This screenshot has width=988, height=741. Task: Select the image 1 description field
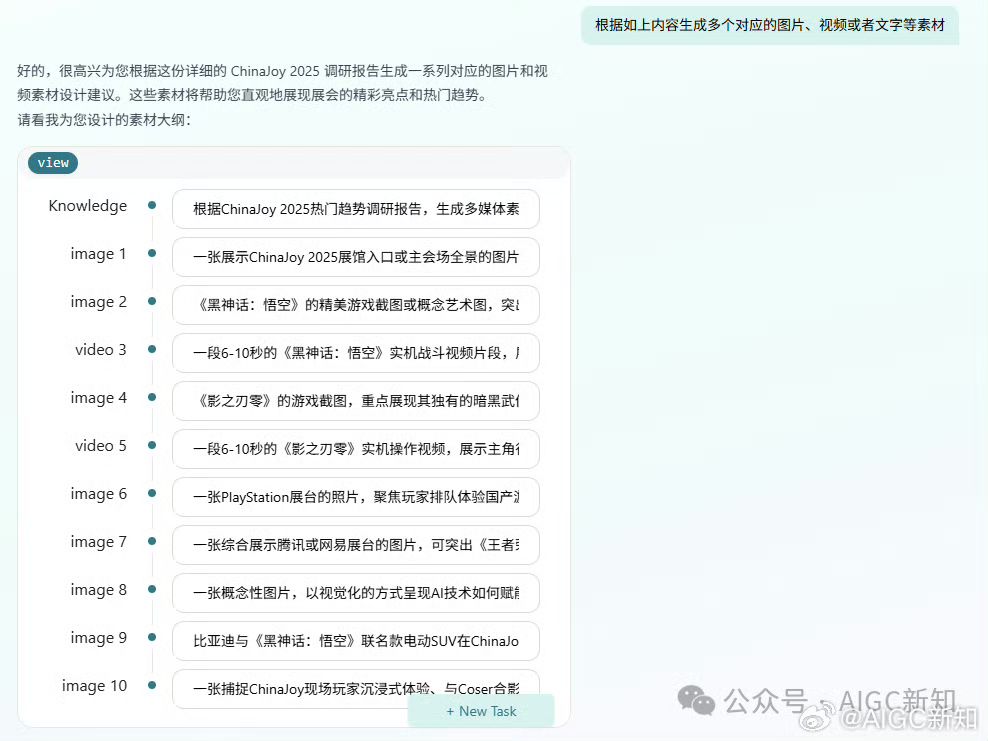coord(356,257)
